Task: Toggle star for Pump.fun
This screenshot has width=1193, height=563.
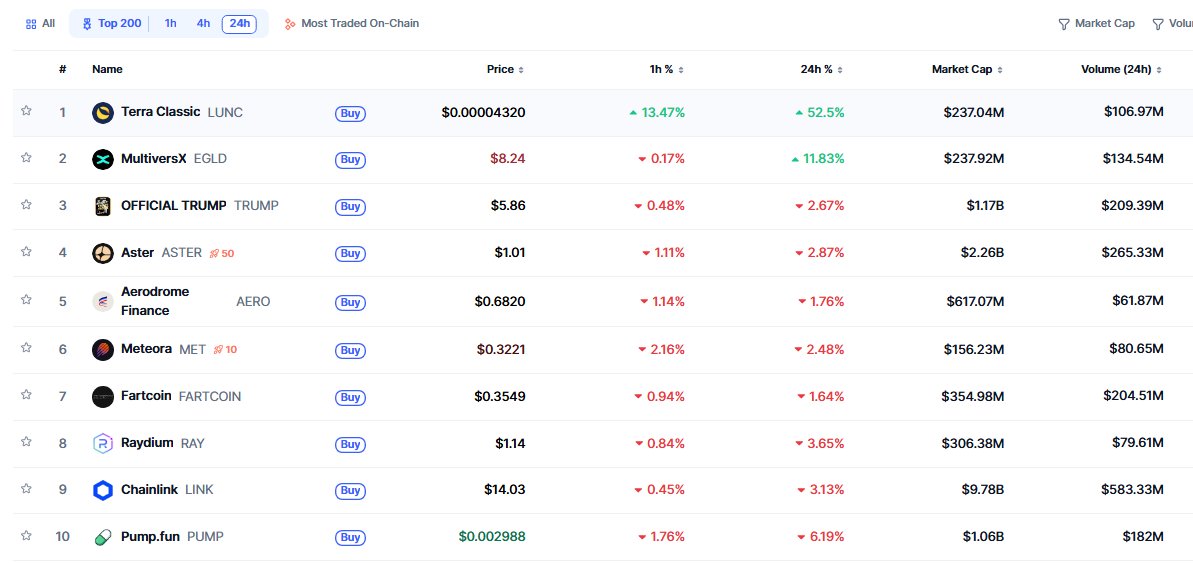Action: coord(26,536)
